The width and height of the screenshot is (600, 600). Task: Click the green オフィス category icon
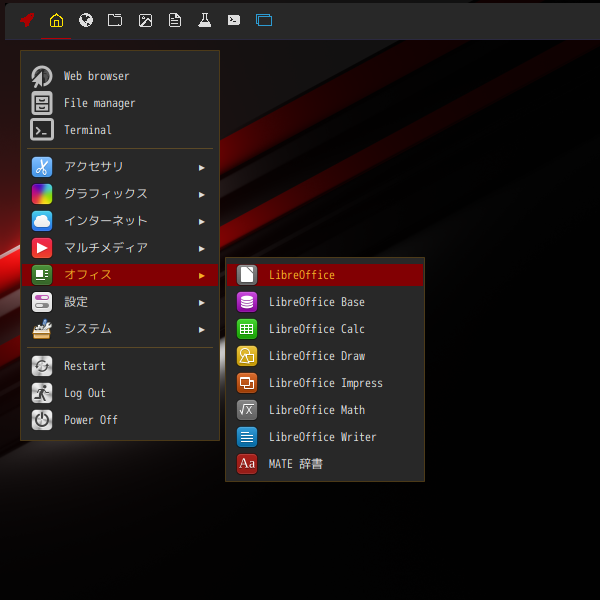42,275
